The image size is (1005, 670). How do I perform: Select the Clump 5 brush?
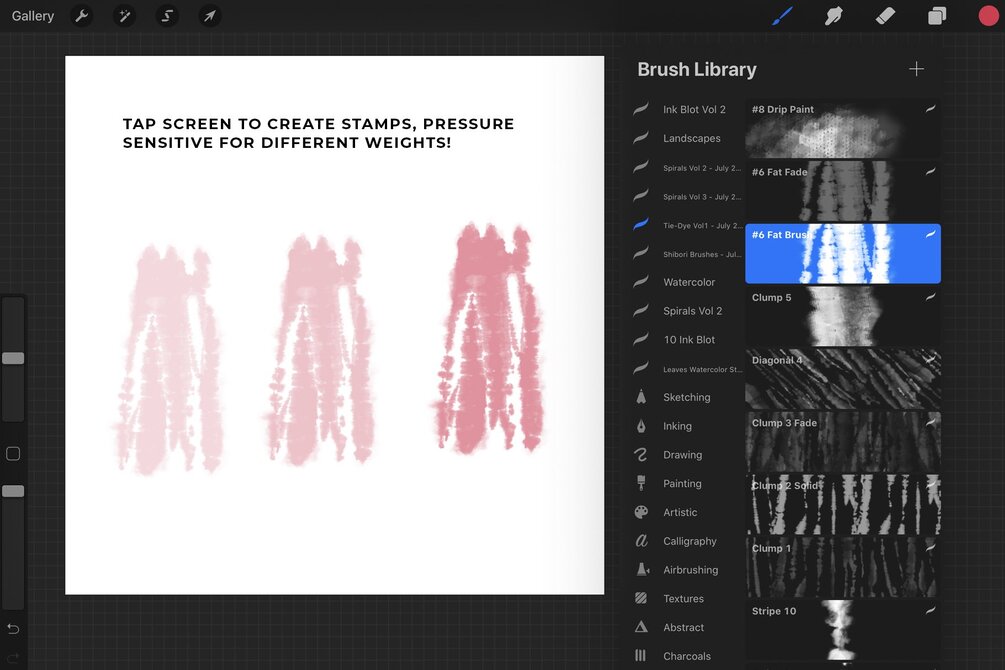[x=843, y=317]
